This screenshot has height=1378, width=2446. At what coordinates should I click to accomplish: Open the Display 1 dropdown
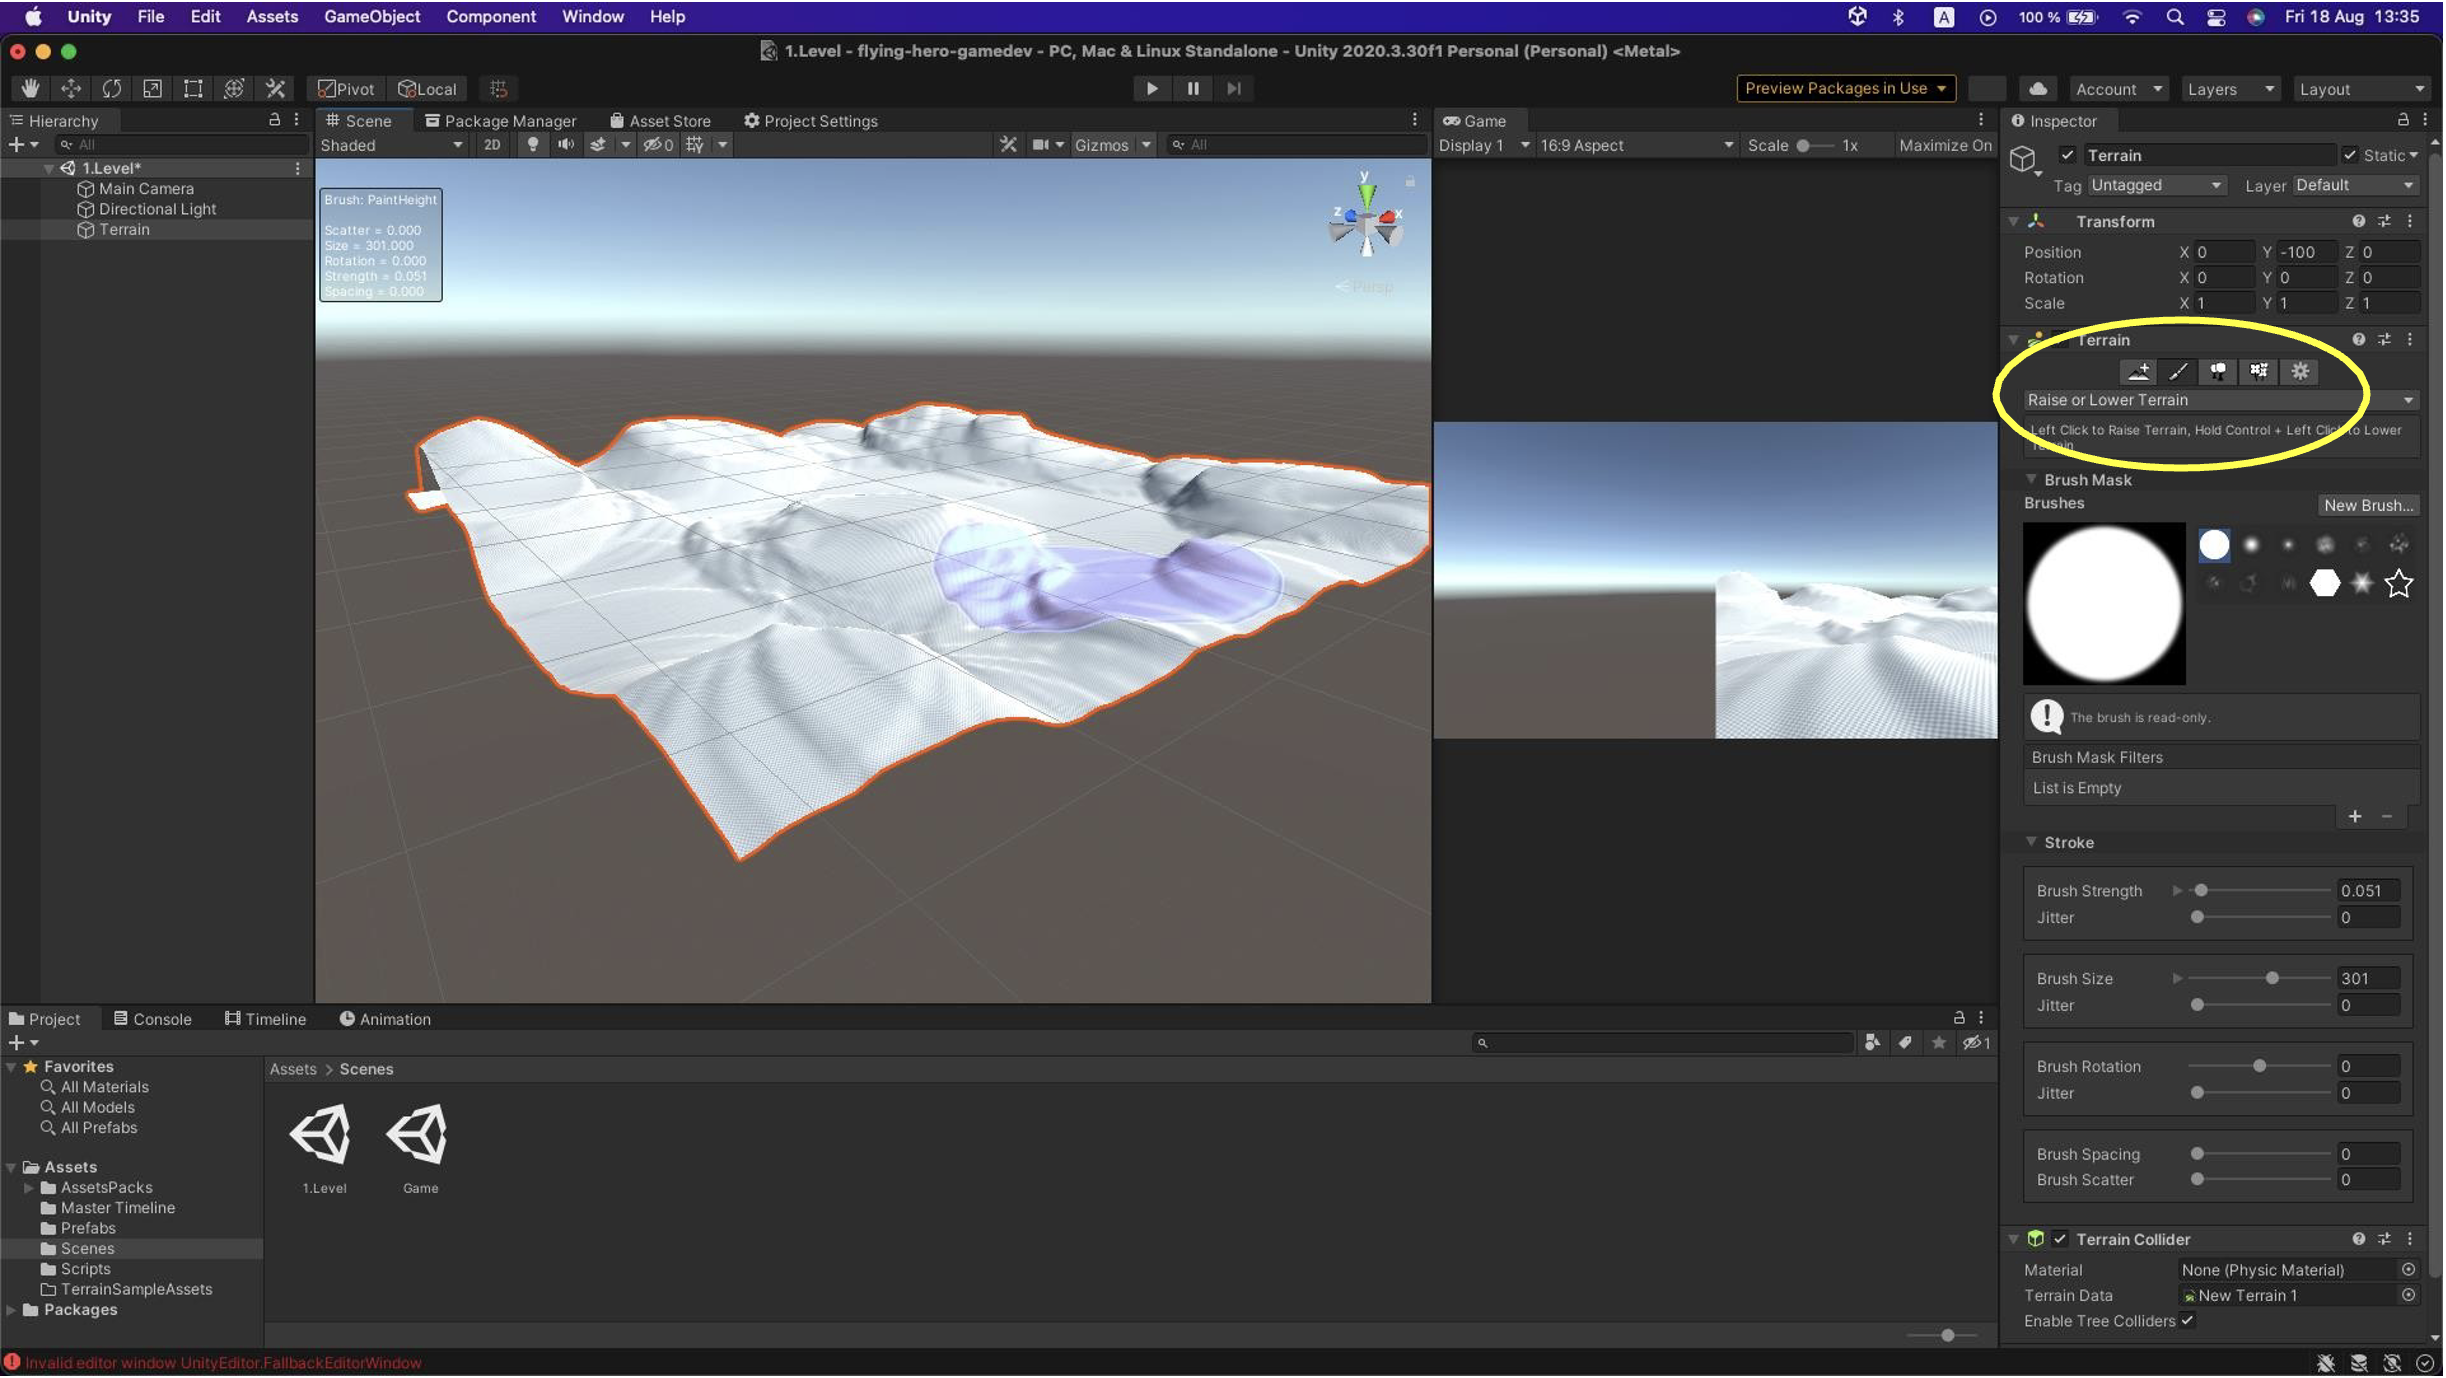click(1484, 145)
